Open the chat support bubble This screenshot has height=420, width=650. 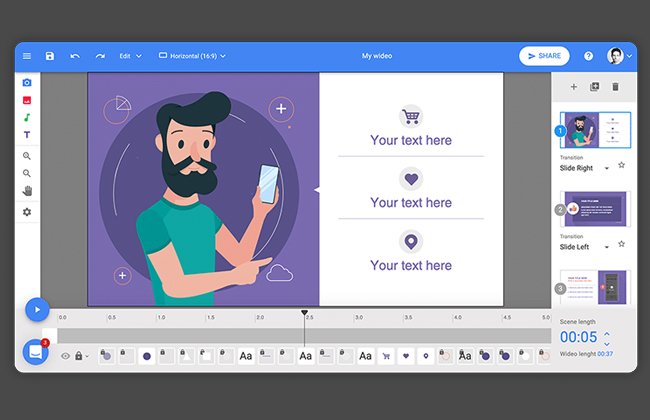tap(35, 352)
